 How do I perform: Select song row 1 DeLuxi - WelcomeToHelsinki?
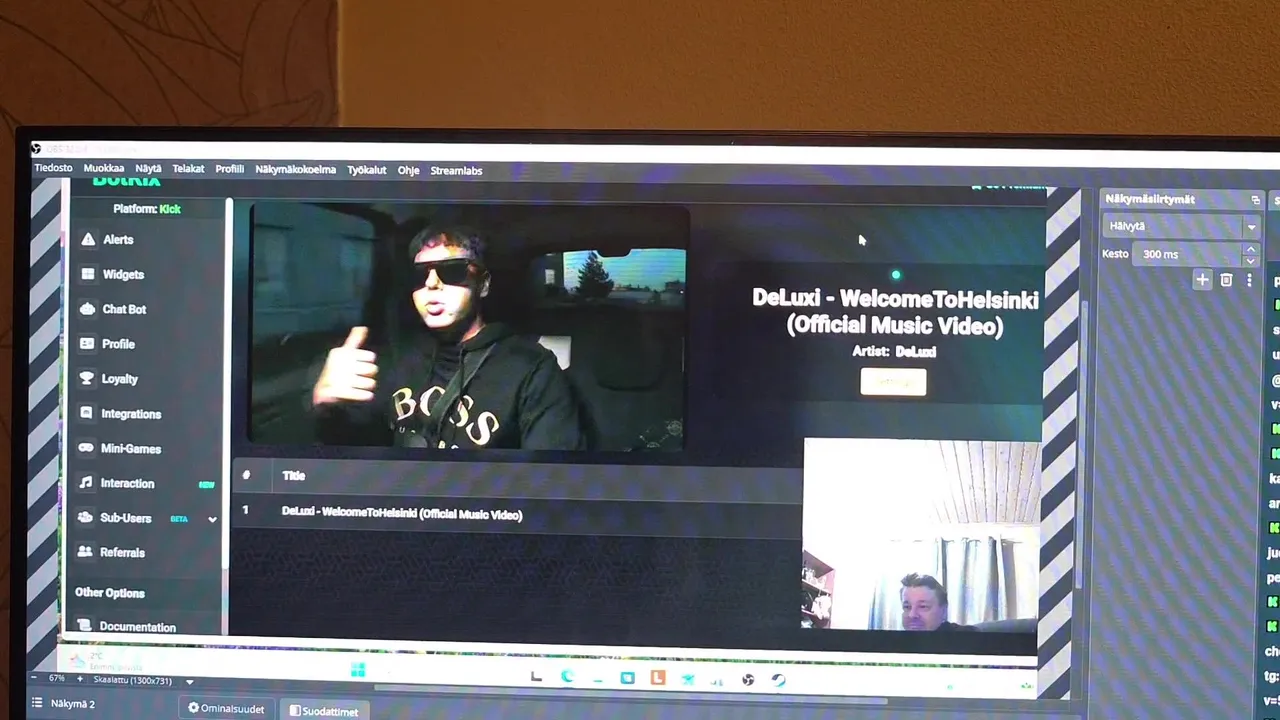pyautogui.click(x=516, y=514)
